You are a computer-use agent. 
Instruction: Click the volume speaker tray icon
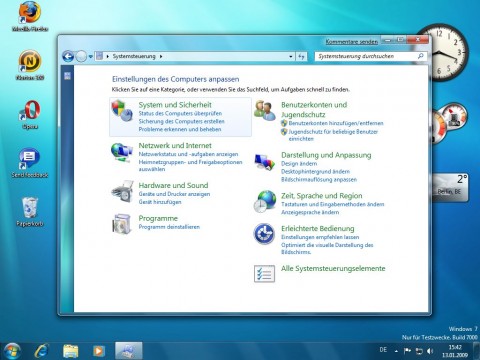point(430,351)
